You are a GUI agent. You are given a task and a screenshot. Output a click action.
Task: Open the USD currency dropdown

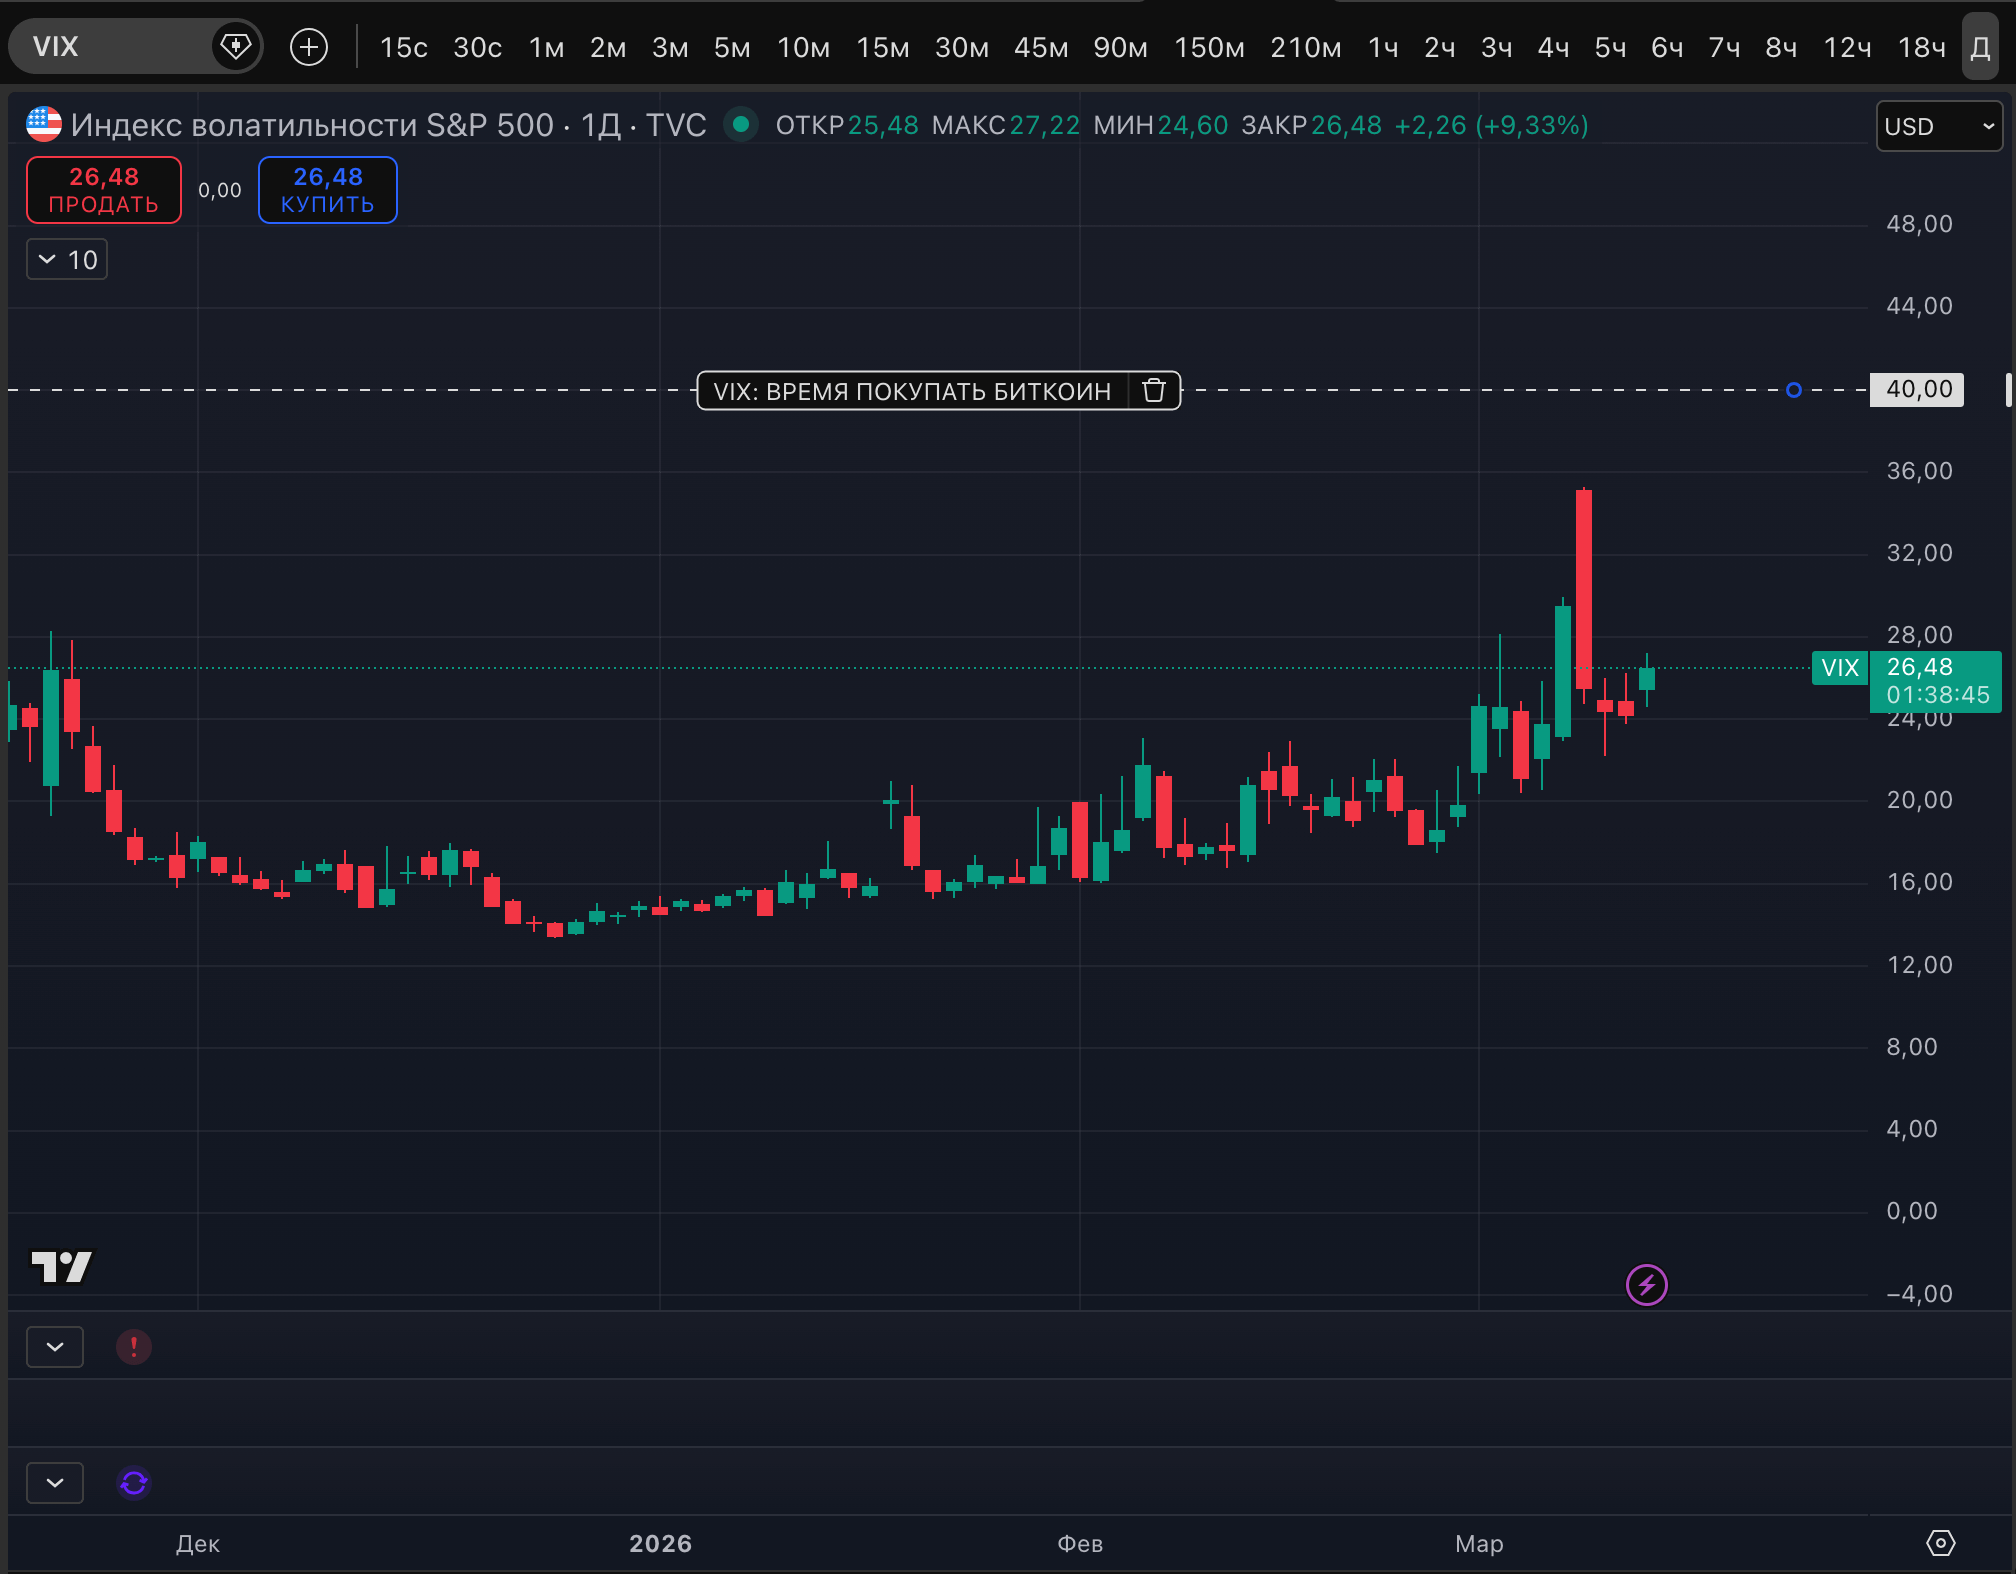point(1938,126)
